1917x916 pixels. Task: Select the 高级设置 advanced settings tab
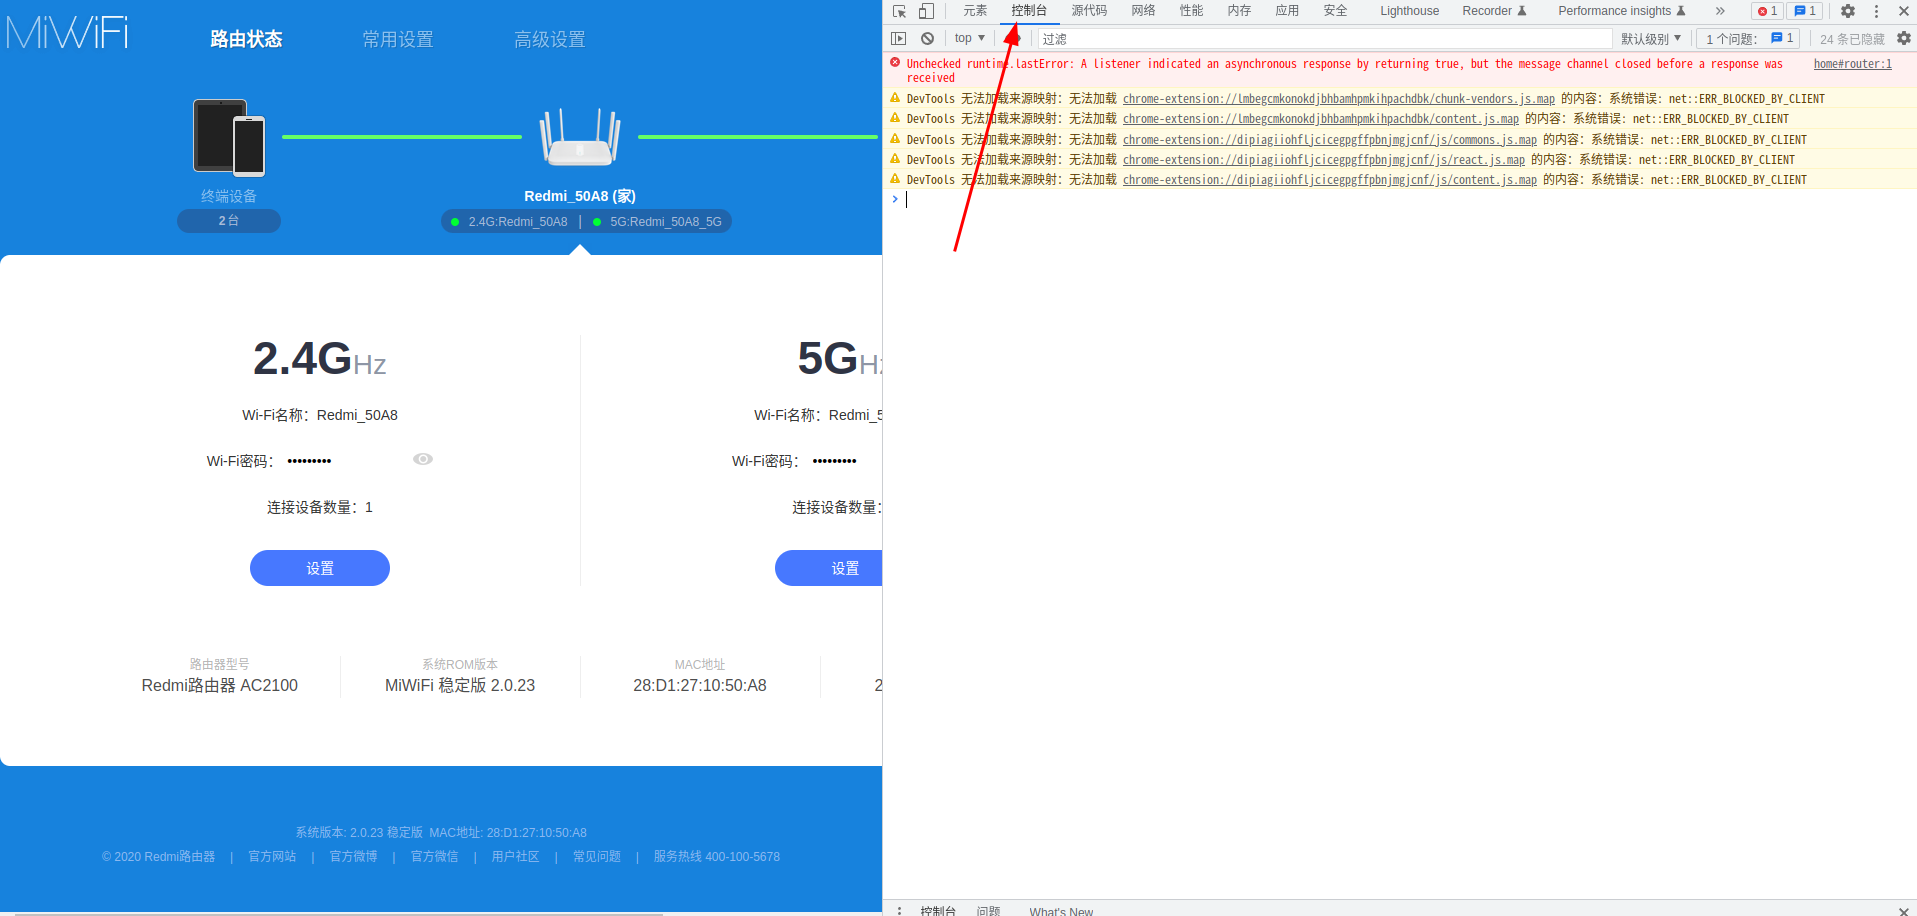coord(549,39)
